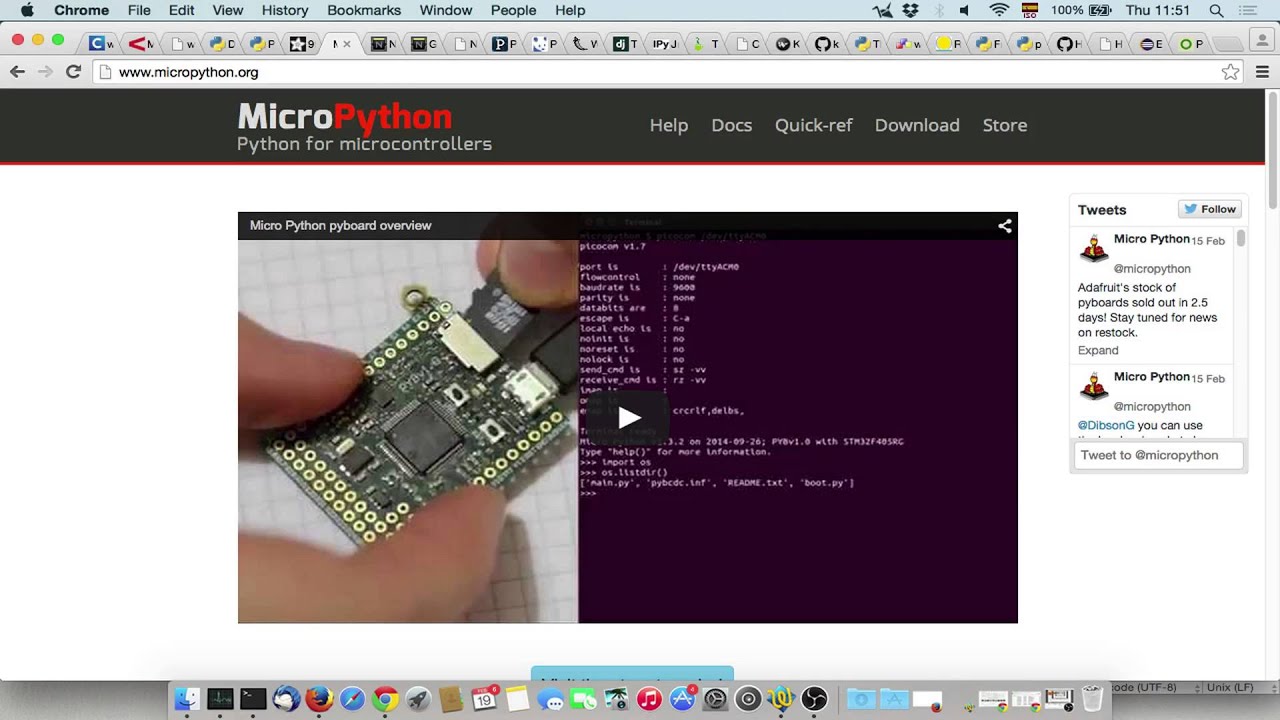Screen dimensions: 1280x720
Task: Open FaceTime from the Dock
Action: [x=583, y=699]
